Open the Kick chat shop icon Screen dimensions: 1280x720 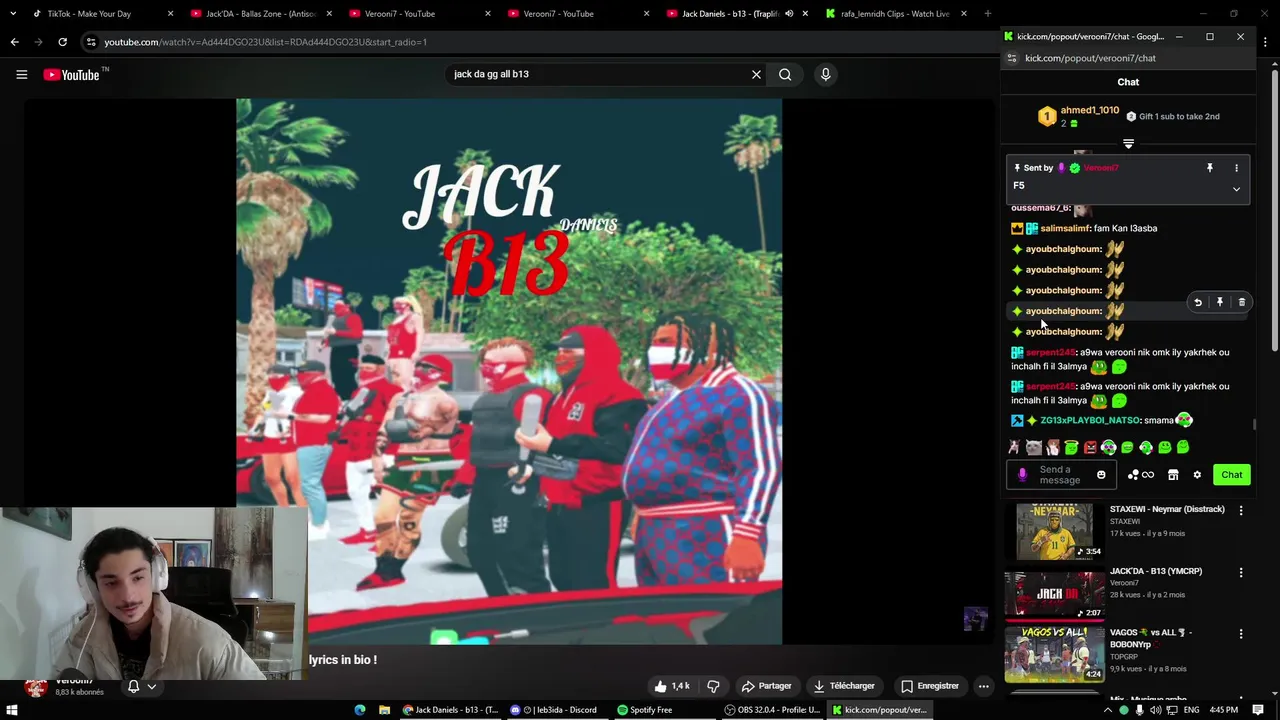point(1173,475)
